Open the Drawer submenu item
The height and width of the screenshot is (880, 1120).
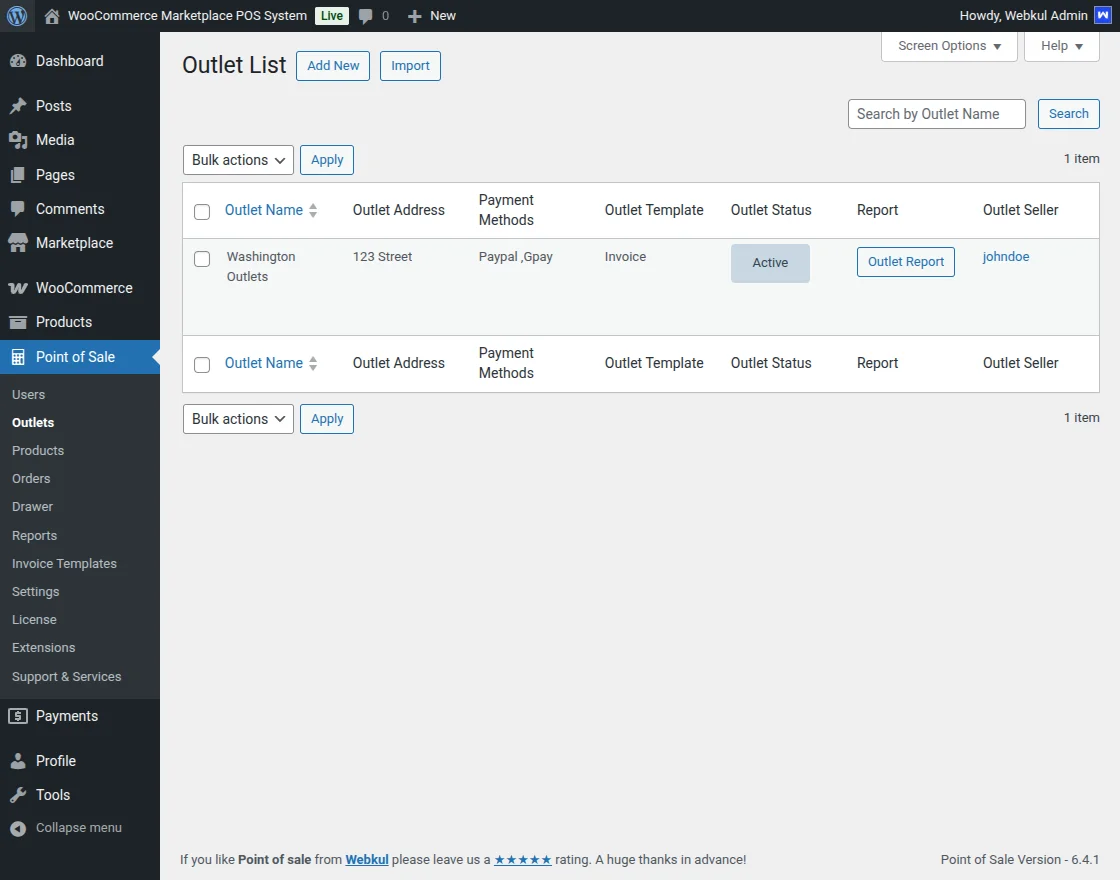32,506
